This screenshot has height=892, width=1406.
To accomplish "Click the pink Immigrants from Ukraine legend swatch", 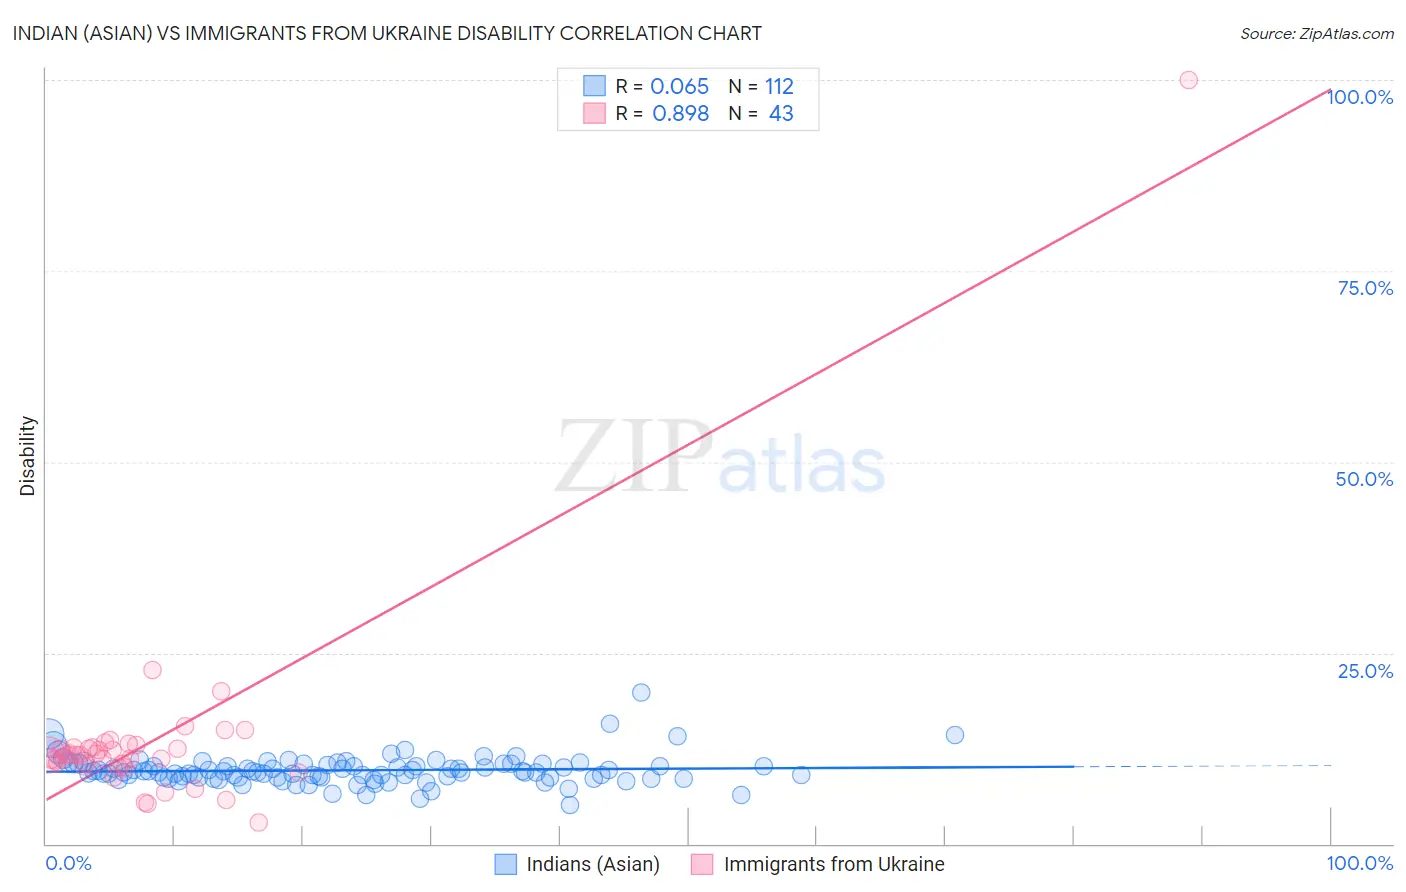I will [x=702, y=864].
